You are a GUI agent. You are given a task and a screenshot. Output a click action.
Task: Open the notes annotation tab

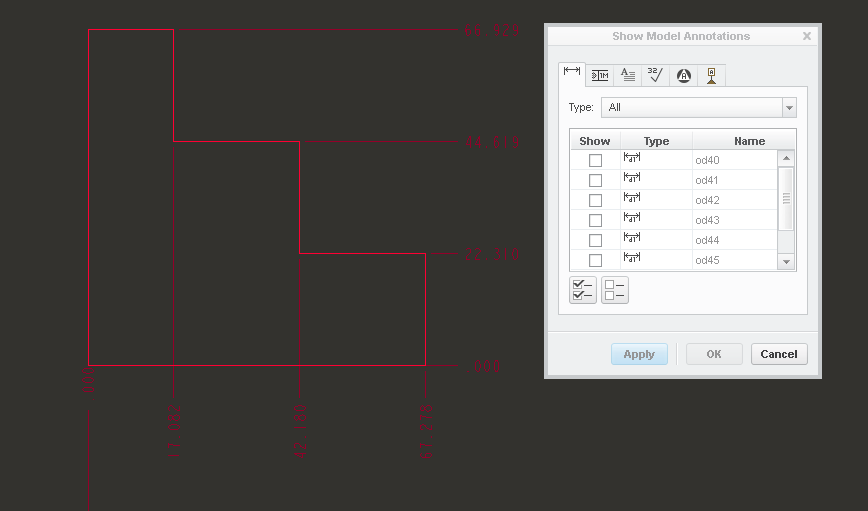(628, 75)
